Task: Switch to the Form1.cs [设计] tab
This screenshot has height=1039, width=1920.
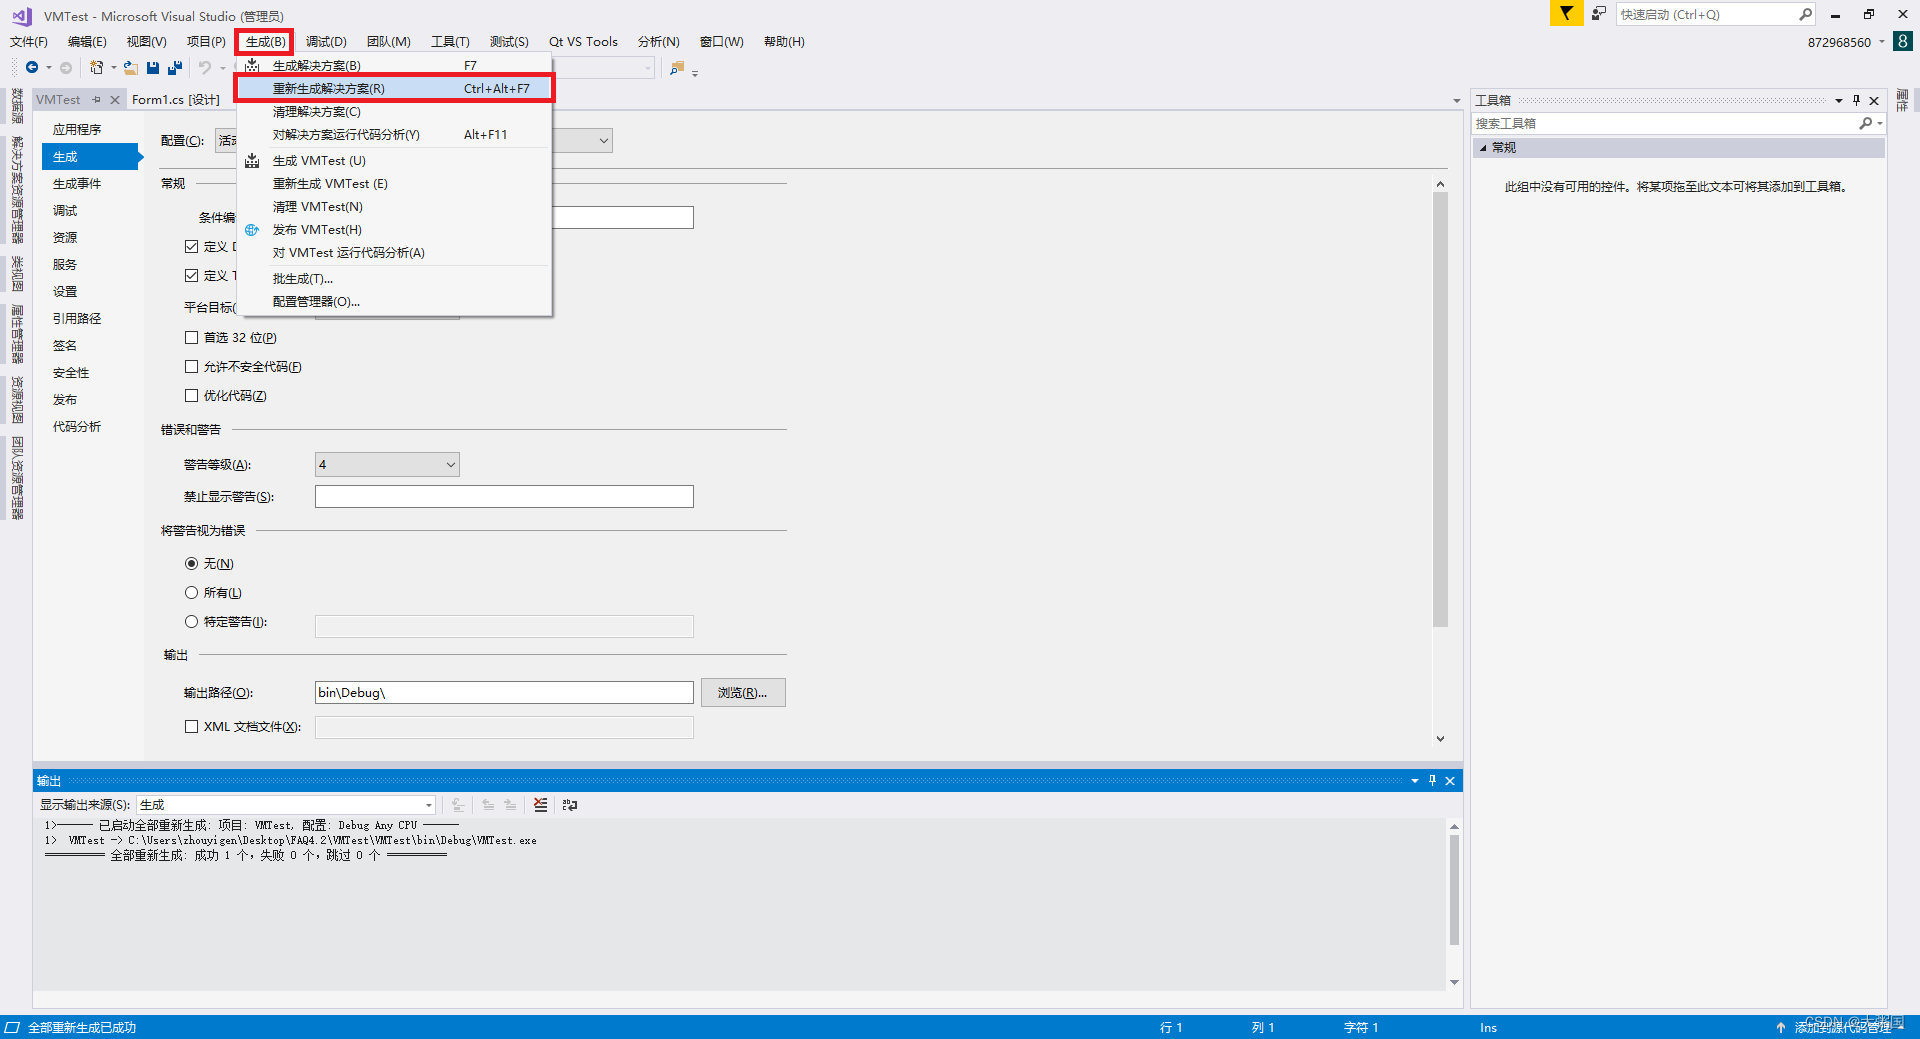Action: coord(176,100)
